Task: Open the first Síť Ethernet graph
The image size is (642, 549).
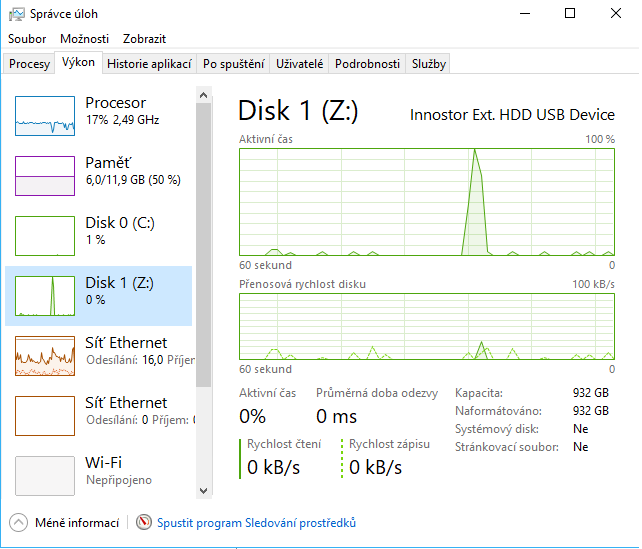Action: 45,356
